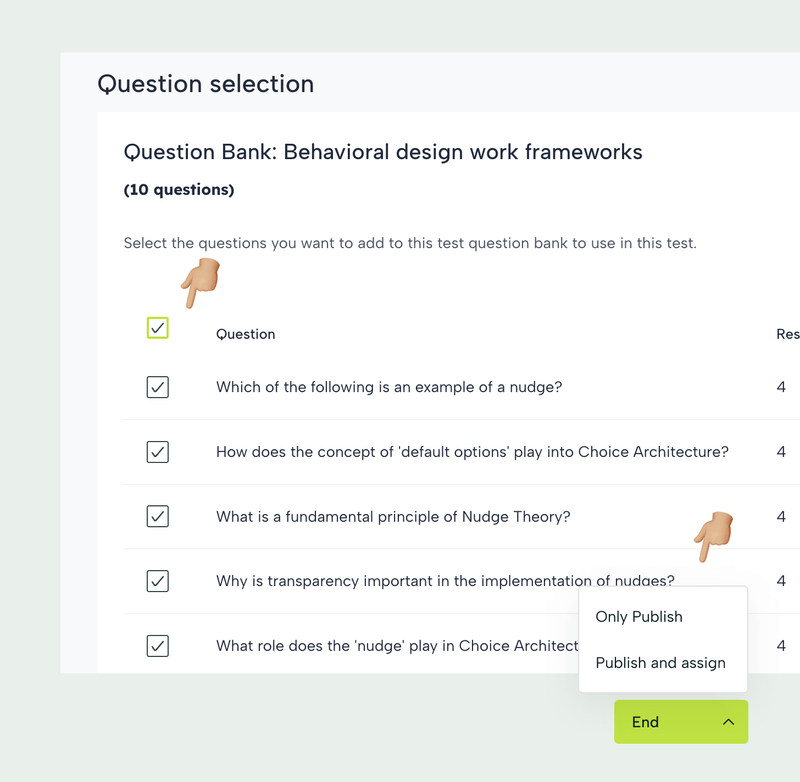Open the 'example of a nudge' question text

[x=389, y=387]
